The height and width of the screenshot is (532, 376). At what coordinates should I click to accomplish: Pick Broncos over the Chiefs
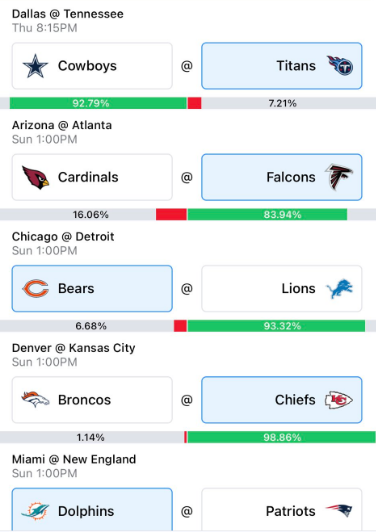click(x=92, y=400)
